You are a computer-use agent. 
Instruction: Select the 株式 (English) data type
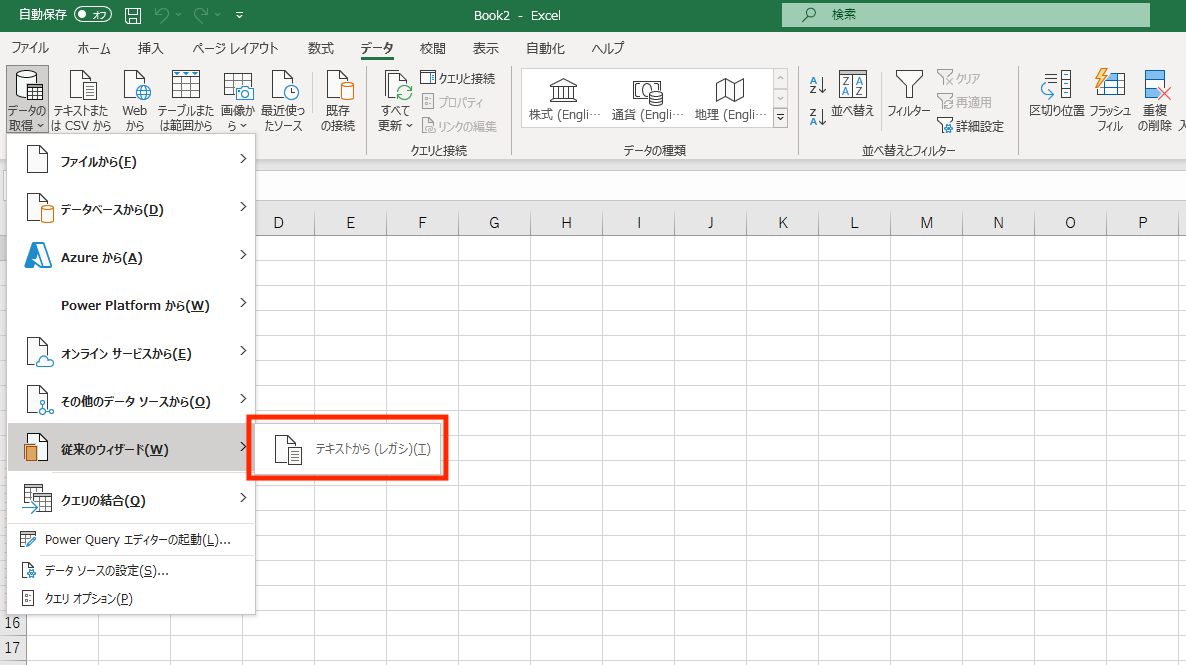[564, 99]
